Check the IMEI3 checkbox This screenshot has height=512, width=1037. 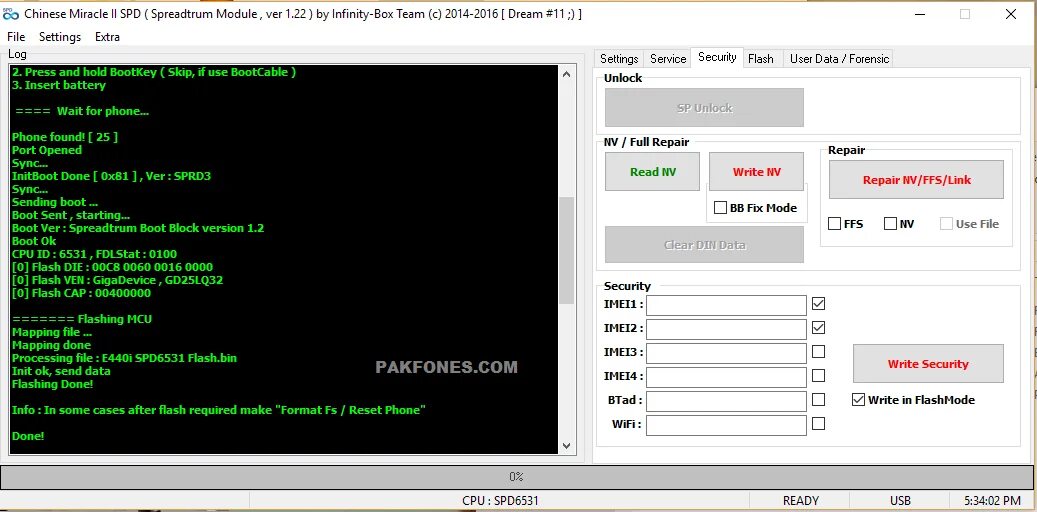click(818, 352)
